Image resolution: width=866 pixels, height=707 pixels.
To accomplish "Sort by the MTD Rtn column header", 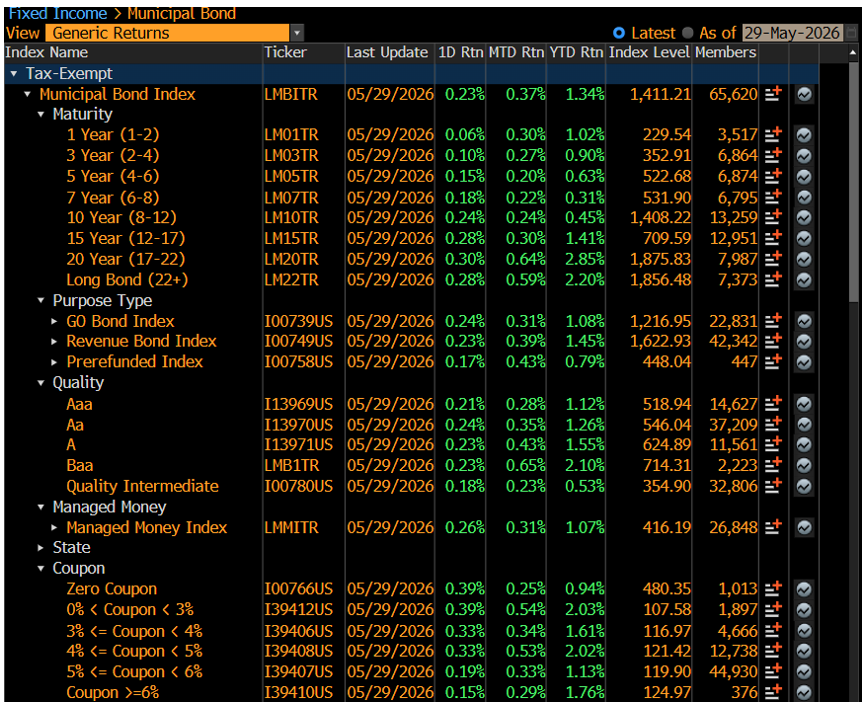I will 516,52.
